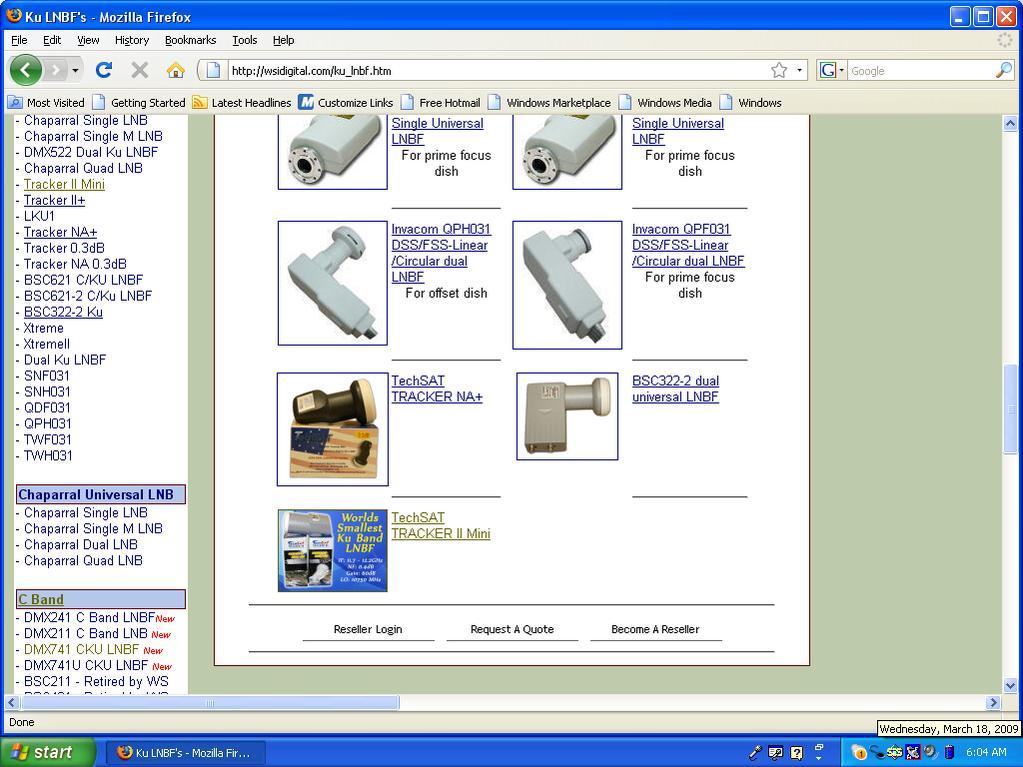Open the BSC322-2 Ku sidebar link
Viewport: 1023px width, 767px height.
(x=63, y=312)
